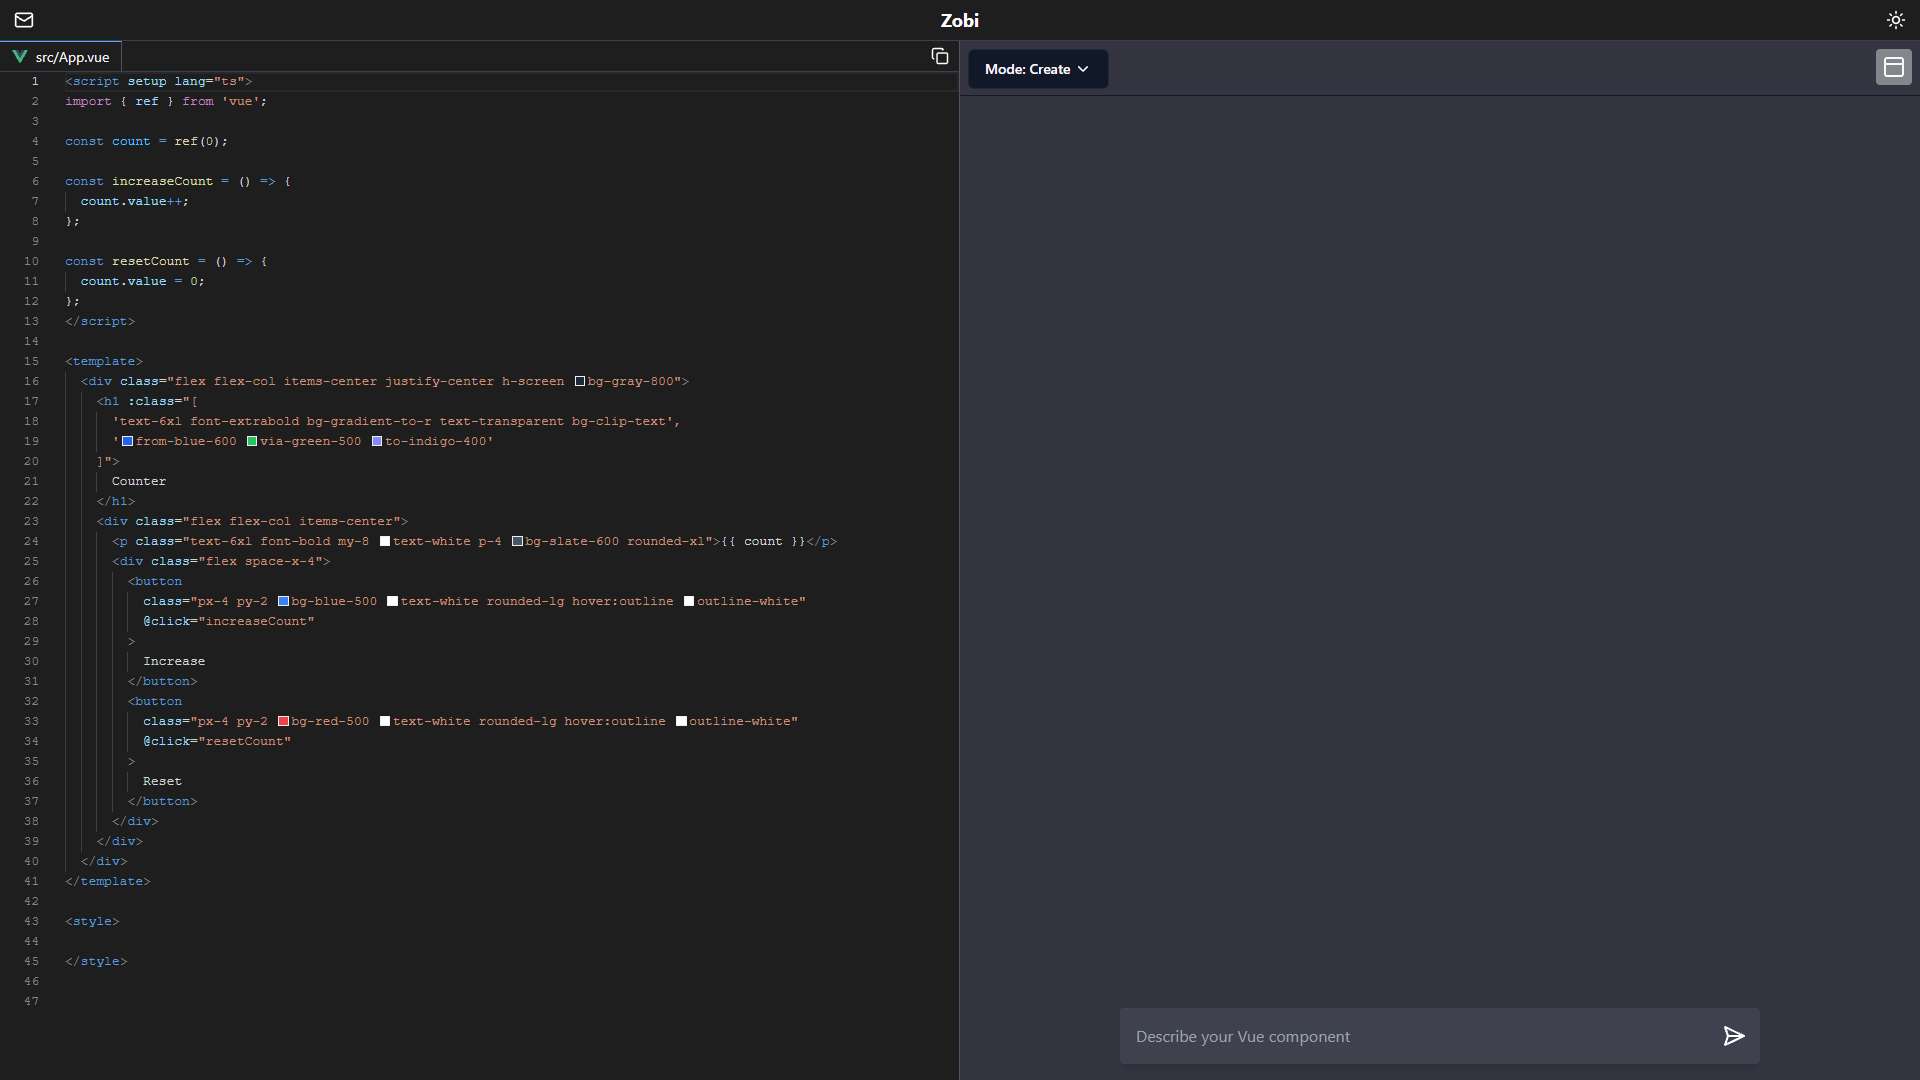The height and width of the screenshot is (1080, 1920).
Task: Click the </script> tag on line 13
Action: point(100,321)
